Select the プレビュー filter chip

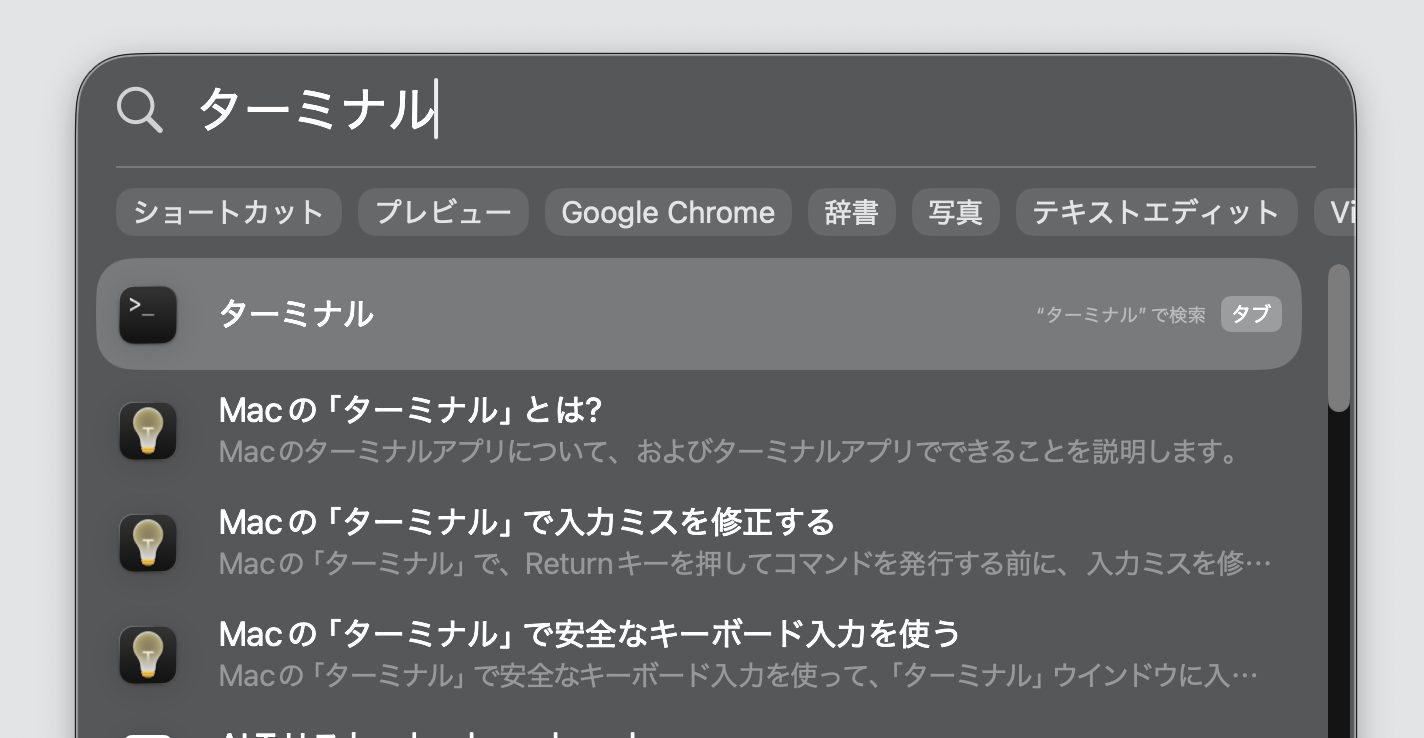443,212
